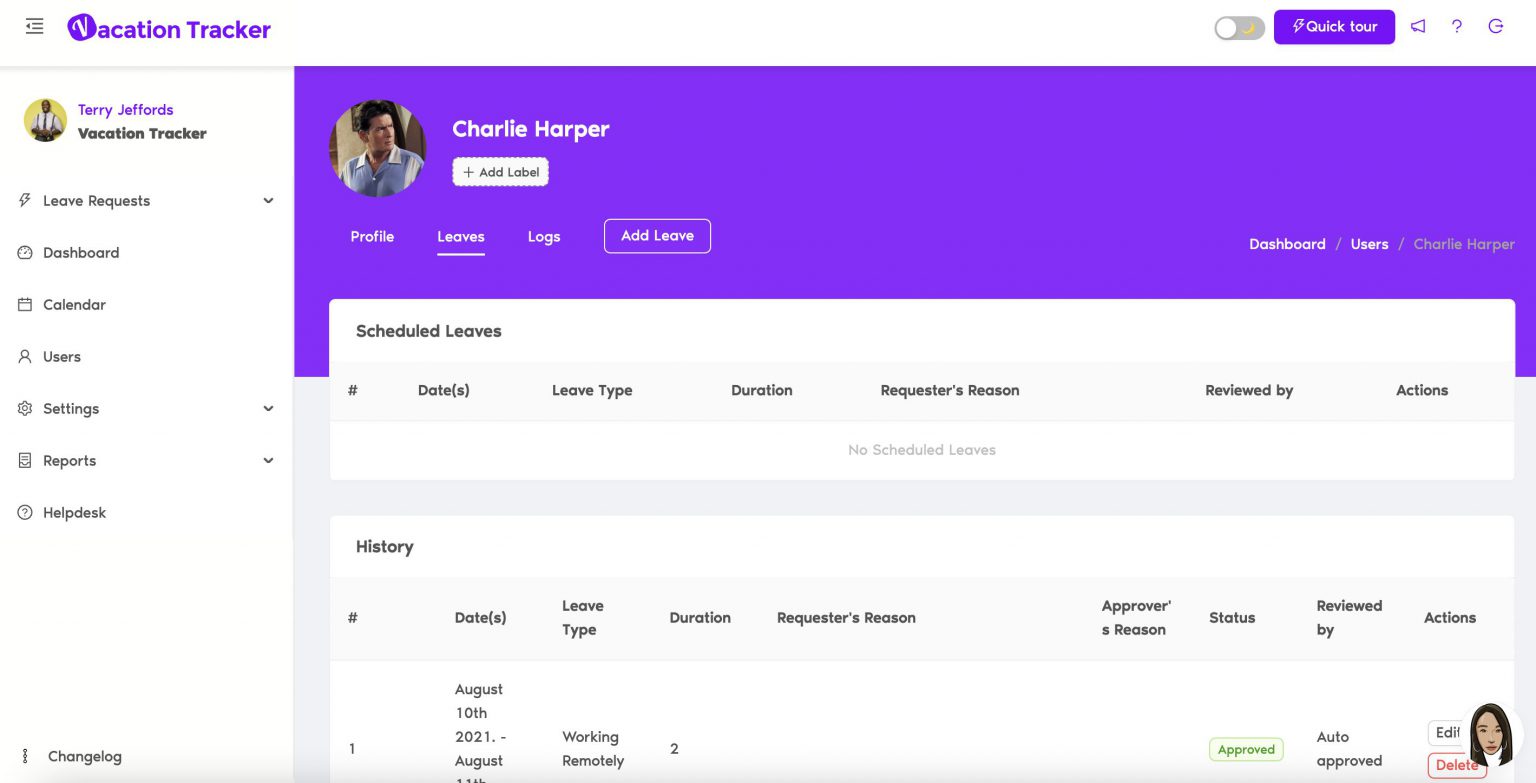This screenshot has height=783, width=1536.
Task: Click the 'Leave Type' header in Scheduled Leaves
Action: [592, 391]
